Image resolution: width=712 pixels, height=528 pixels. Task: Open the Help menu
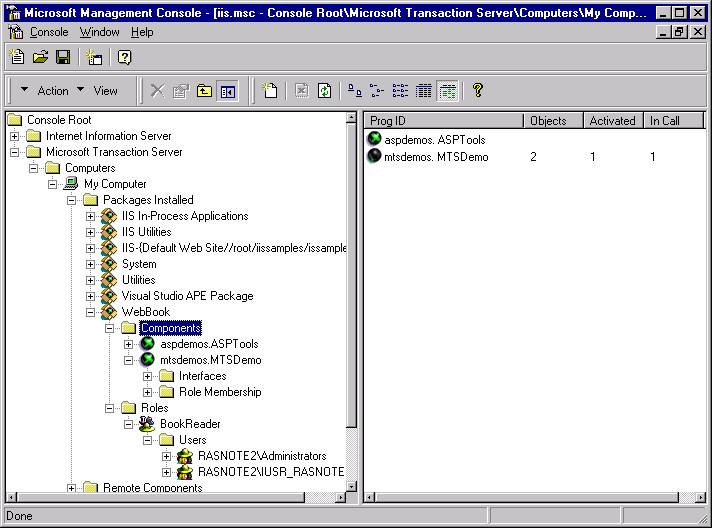point(142,32)
